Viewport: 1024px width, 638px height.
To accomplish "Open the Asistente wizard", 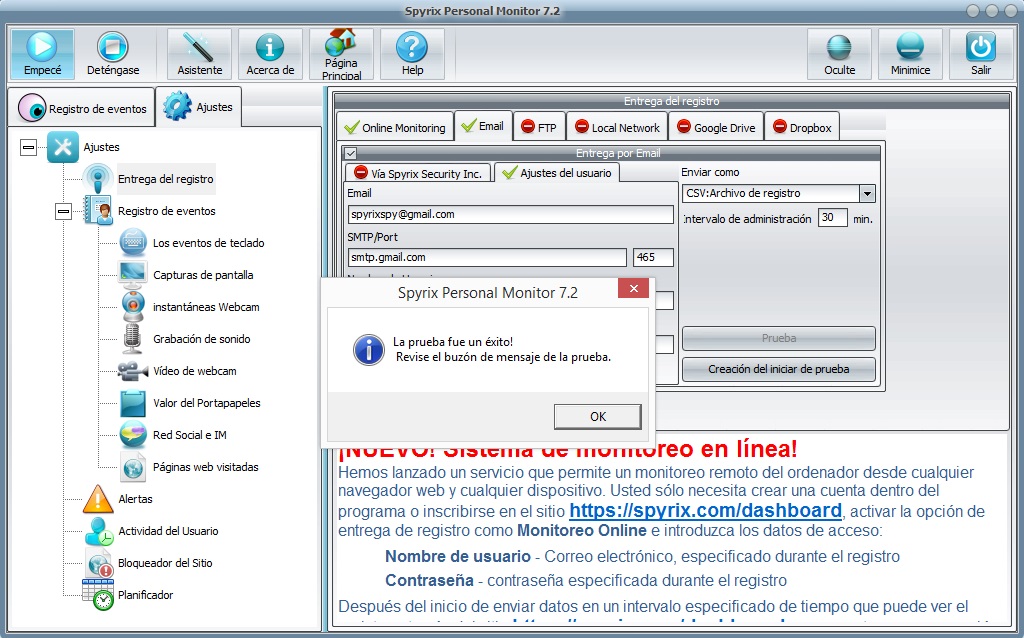I will 199,54.
